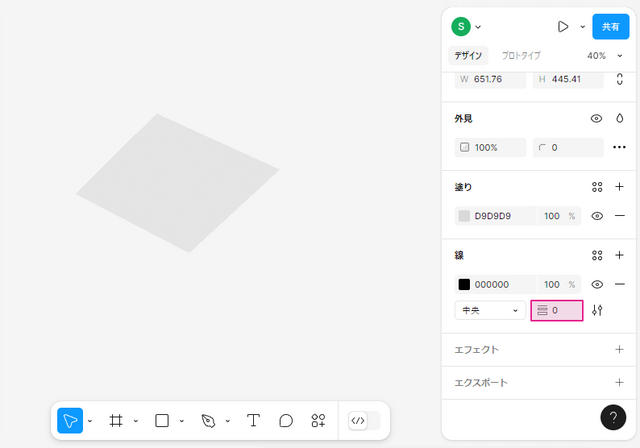This screenshot has height=448, width=640.
Task: Open the 000000 stroke color swatch
Action: 464,284
